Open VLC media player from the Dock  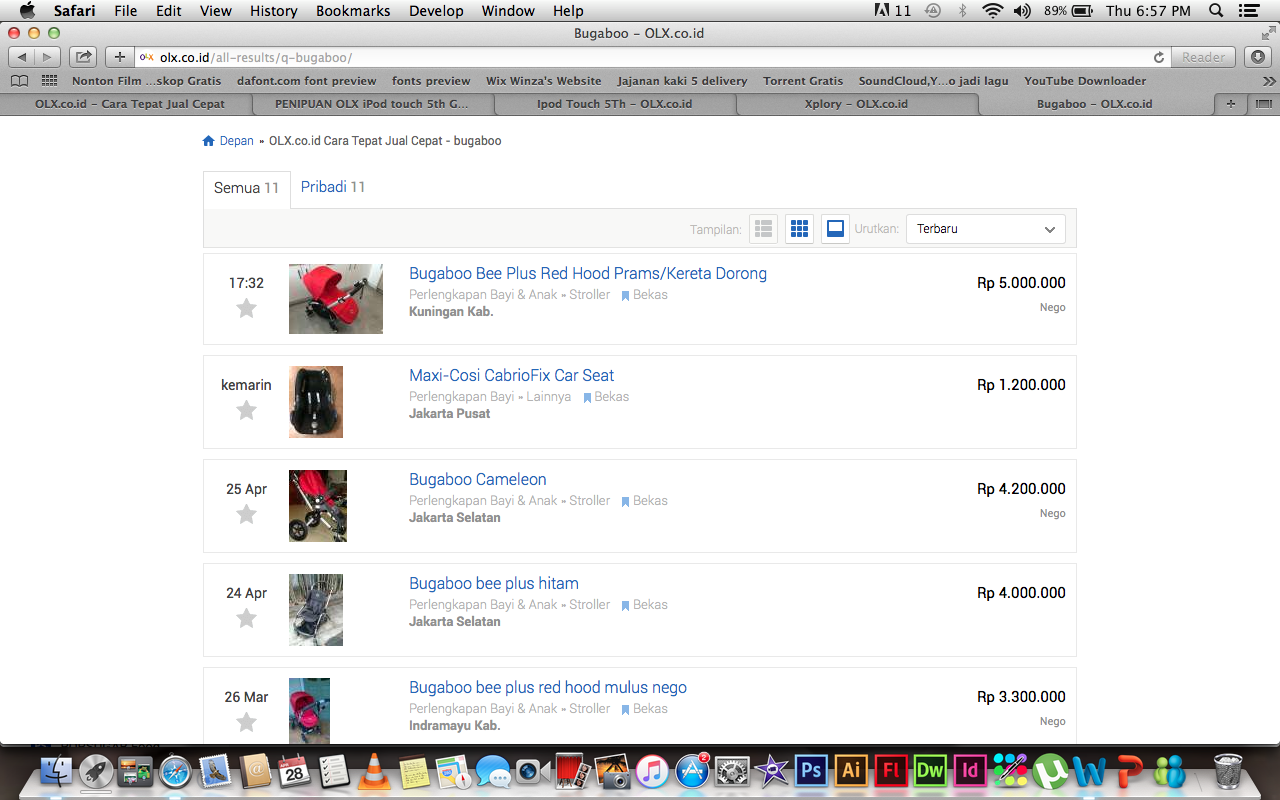374,771
